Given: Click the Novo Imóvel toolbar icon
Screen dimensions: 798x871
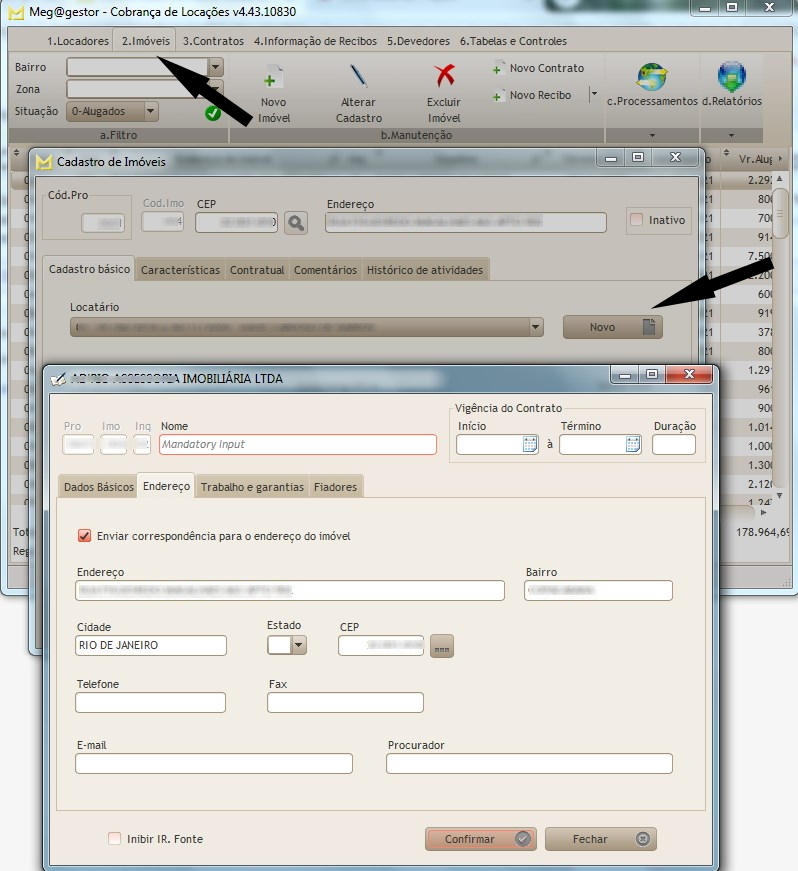Looking at the screenshot, I should click(x=273, y=78).
